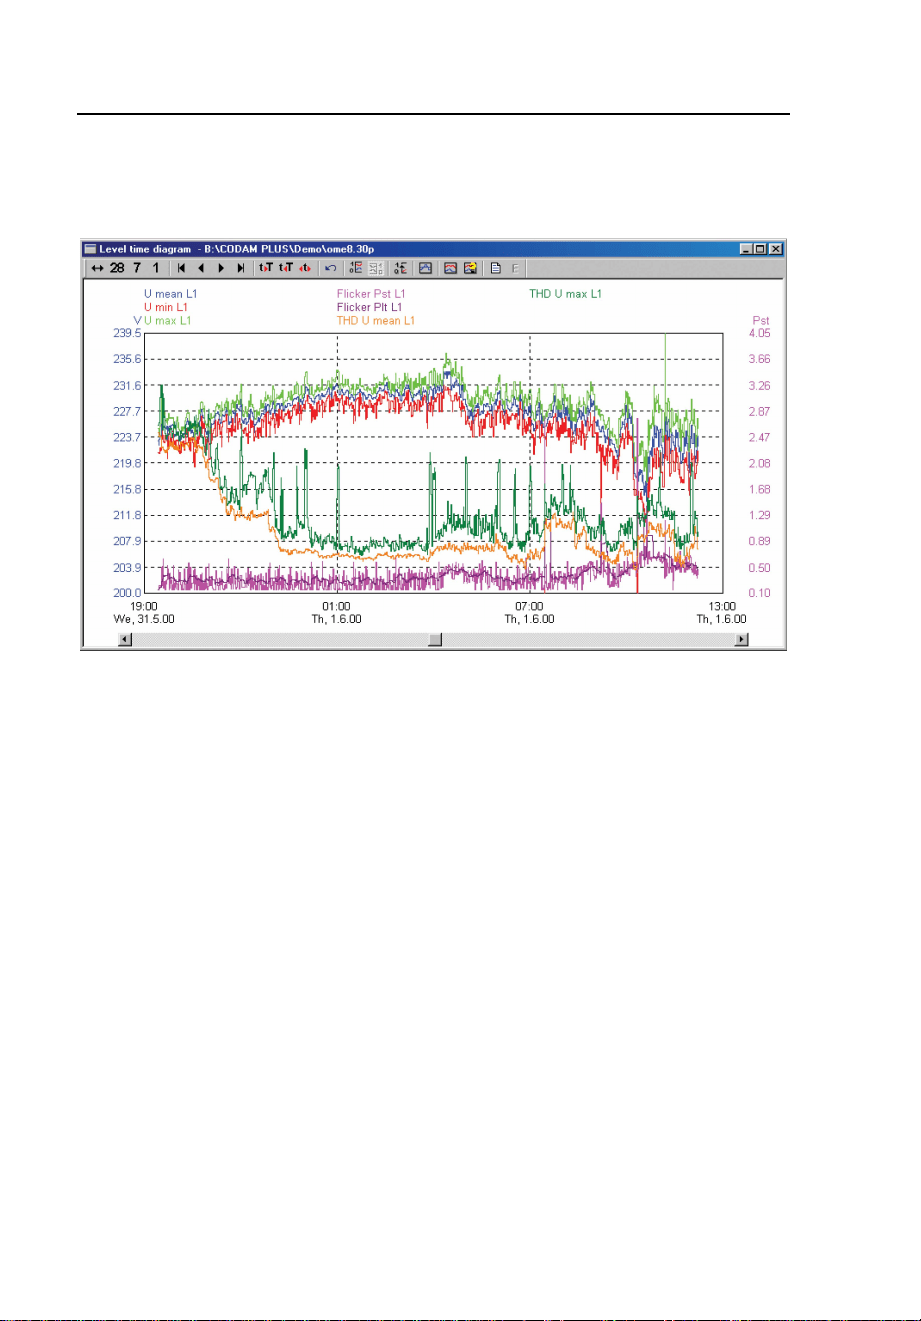Click the 07:00 time axis label
This screenshot has width=921, height=1321.
point(529,606)
